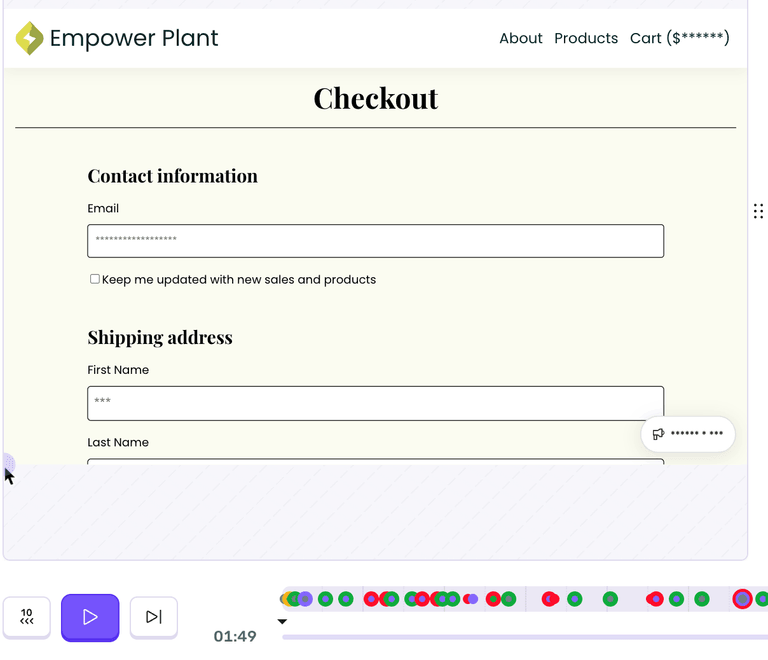The width and height of the screenshot is (768, 660).
Task: Focus the First Name input field
Action: 375,403
